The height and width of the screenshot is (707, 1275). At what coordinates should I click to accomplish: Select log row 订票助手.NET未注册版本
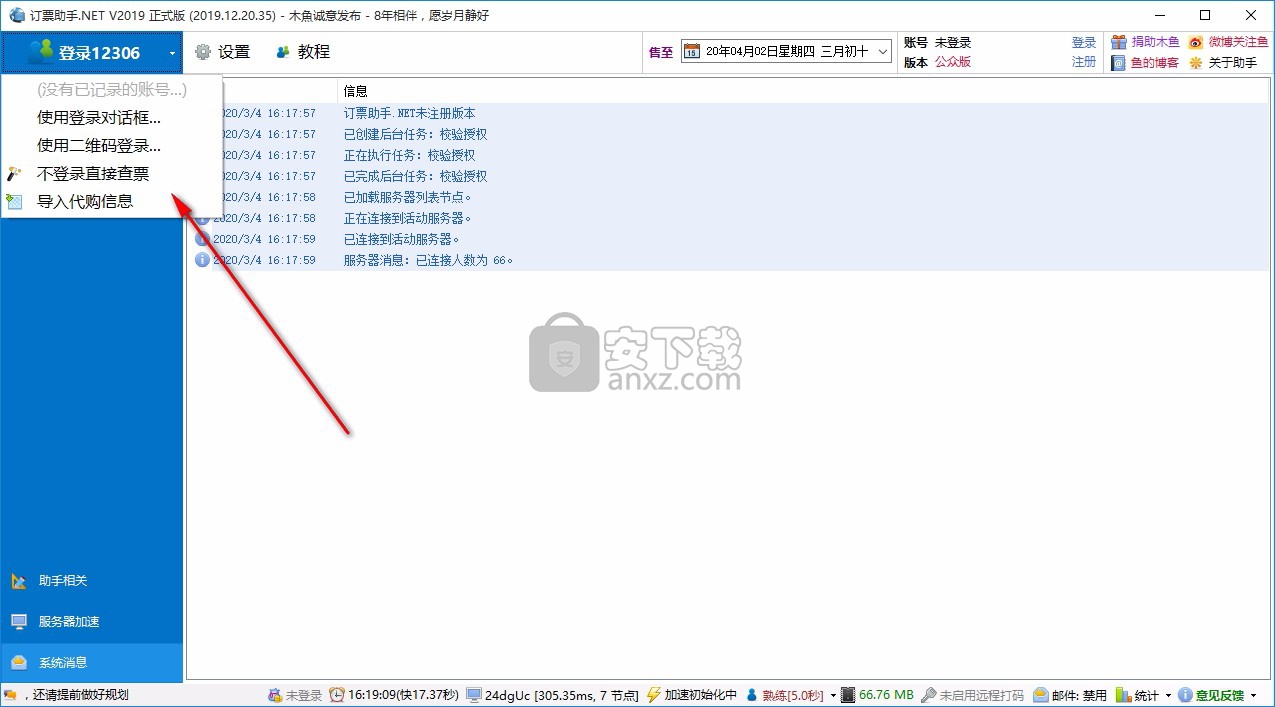pyautogui.click(x=730, y=113)
